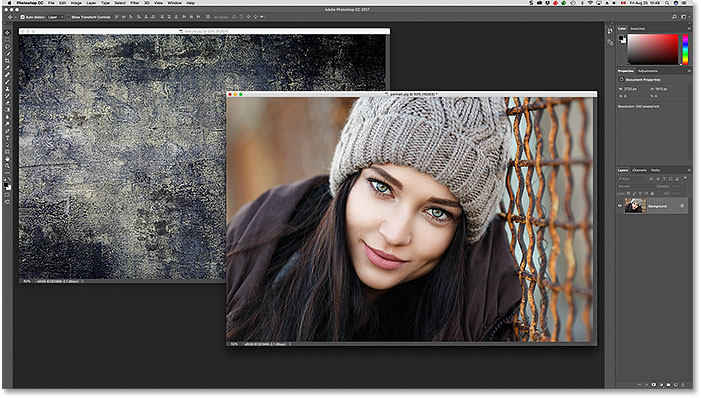The width and height of the screenshot is (701, 398).
Task: Click the search icon in options bar
Action: (674, 17)
